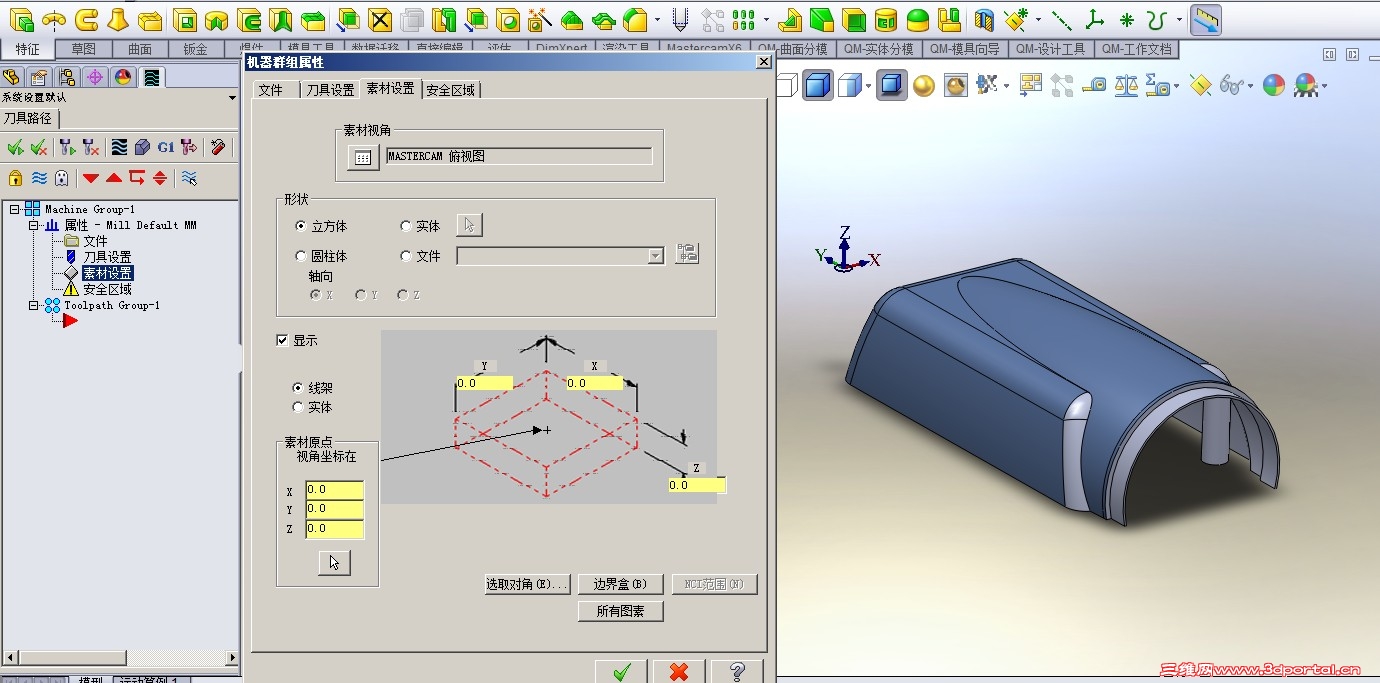Switch to the 安全区域 dialog tab
This screenshot has width=1380, height=683.
click(451, 90)
